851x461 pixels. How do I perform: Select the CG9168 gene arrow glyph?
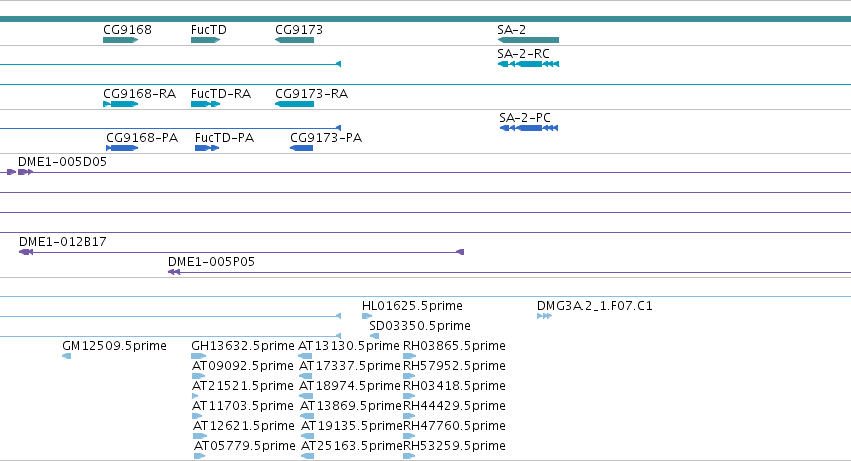tap(120, 40)
